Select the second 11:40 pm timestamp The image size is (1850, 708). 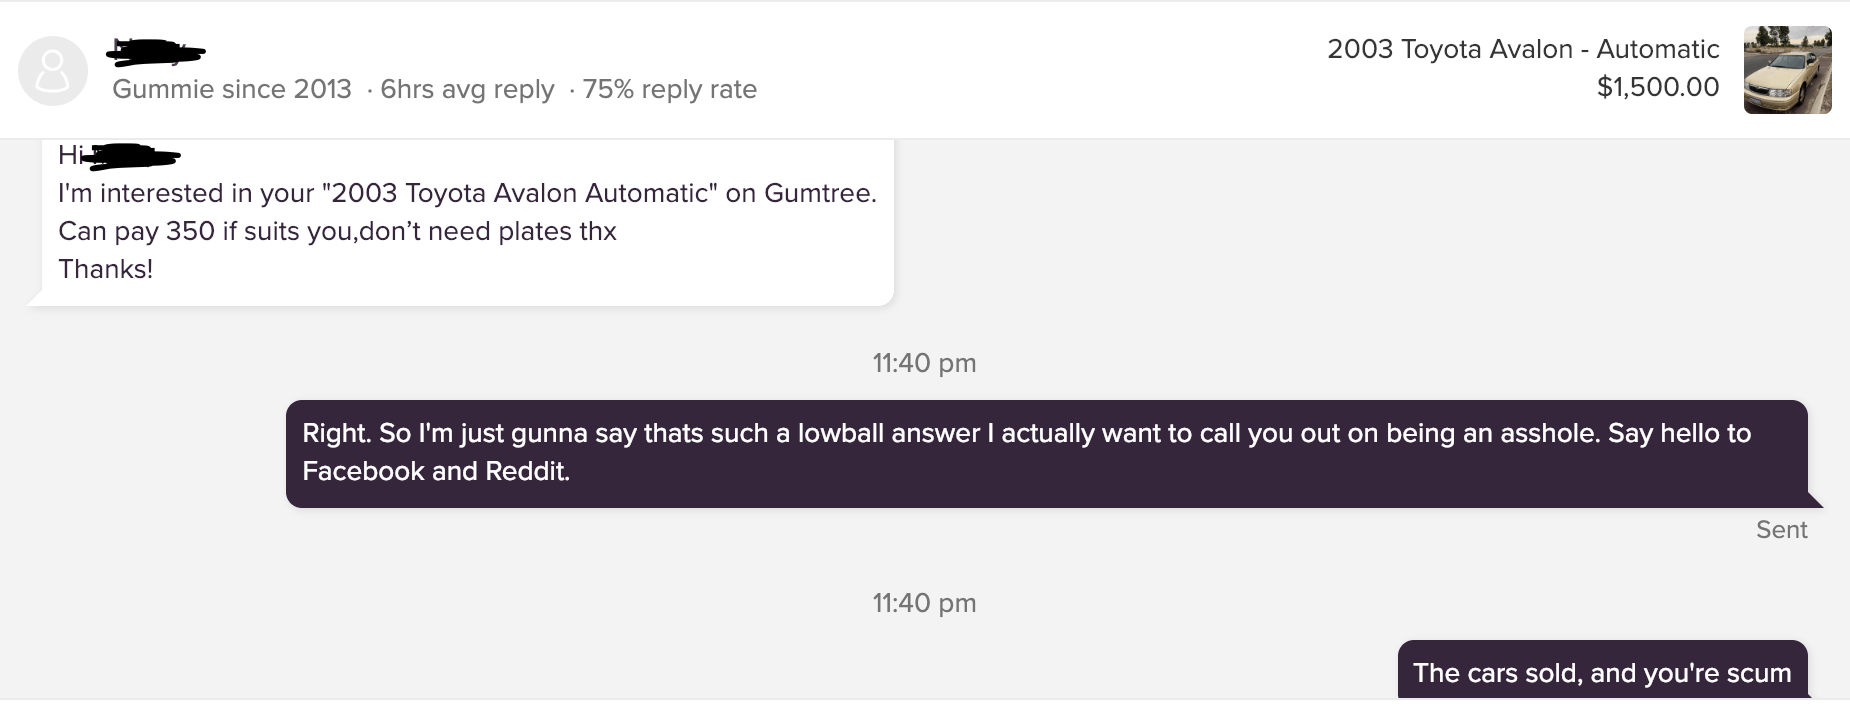click(923, 602)
